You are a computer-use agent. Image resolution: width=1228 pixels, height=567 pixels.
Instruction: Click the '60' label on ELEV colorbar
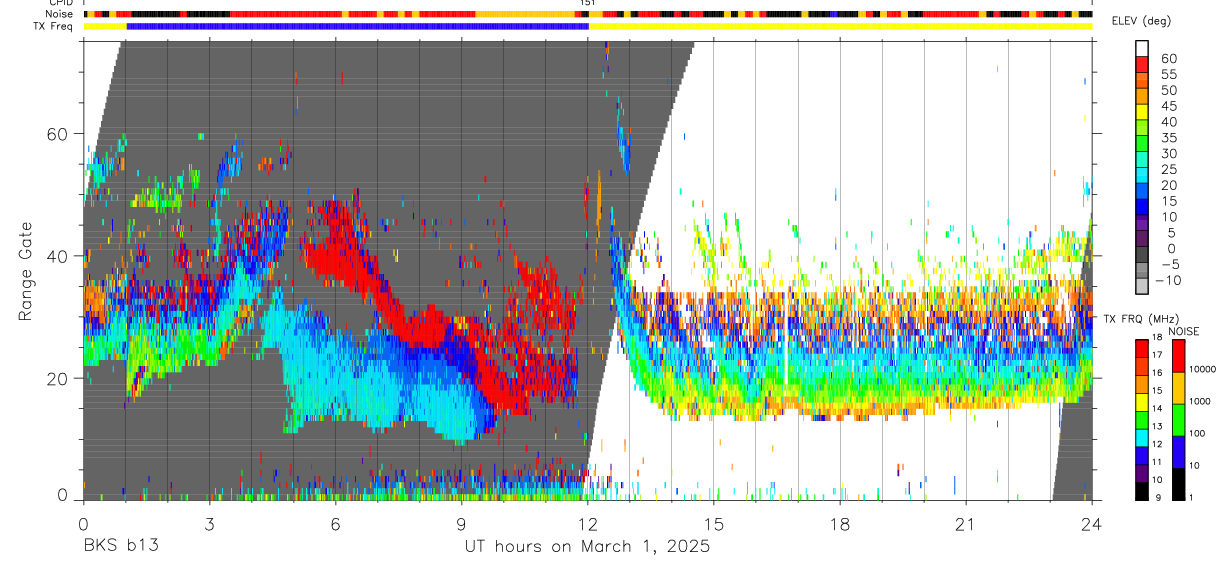tap(1168, 59)
